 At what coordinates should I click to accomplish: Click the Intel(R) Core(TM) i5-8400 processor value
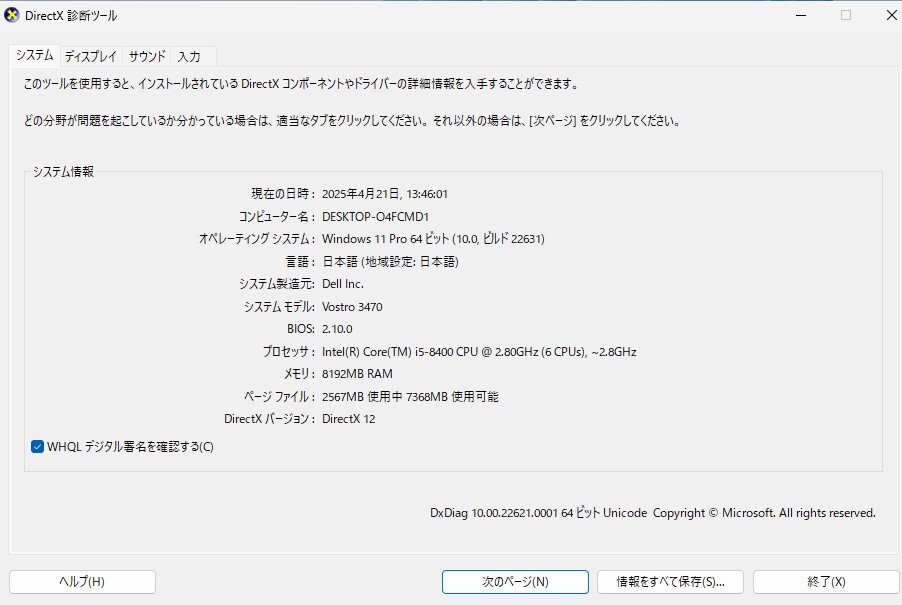point(479,351)
